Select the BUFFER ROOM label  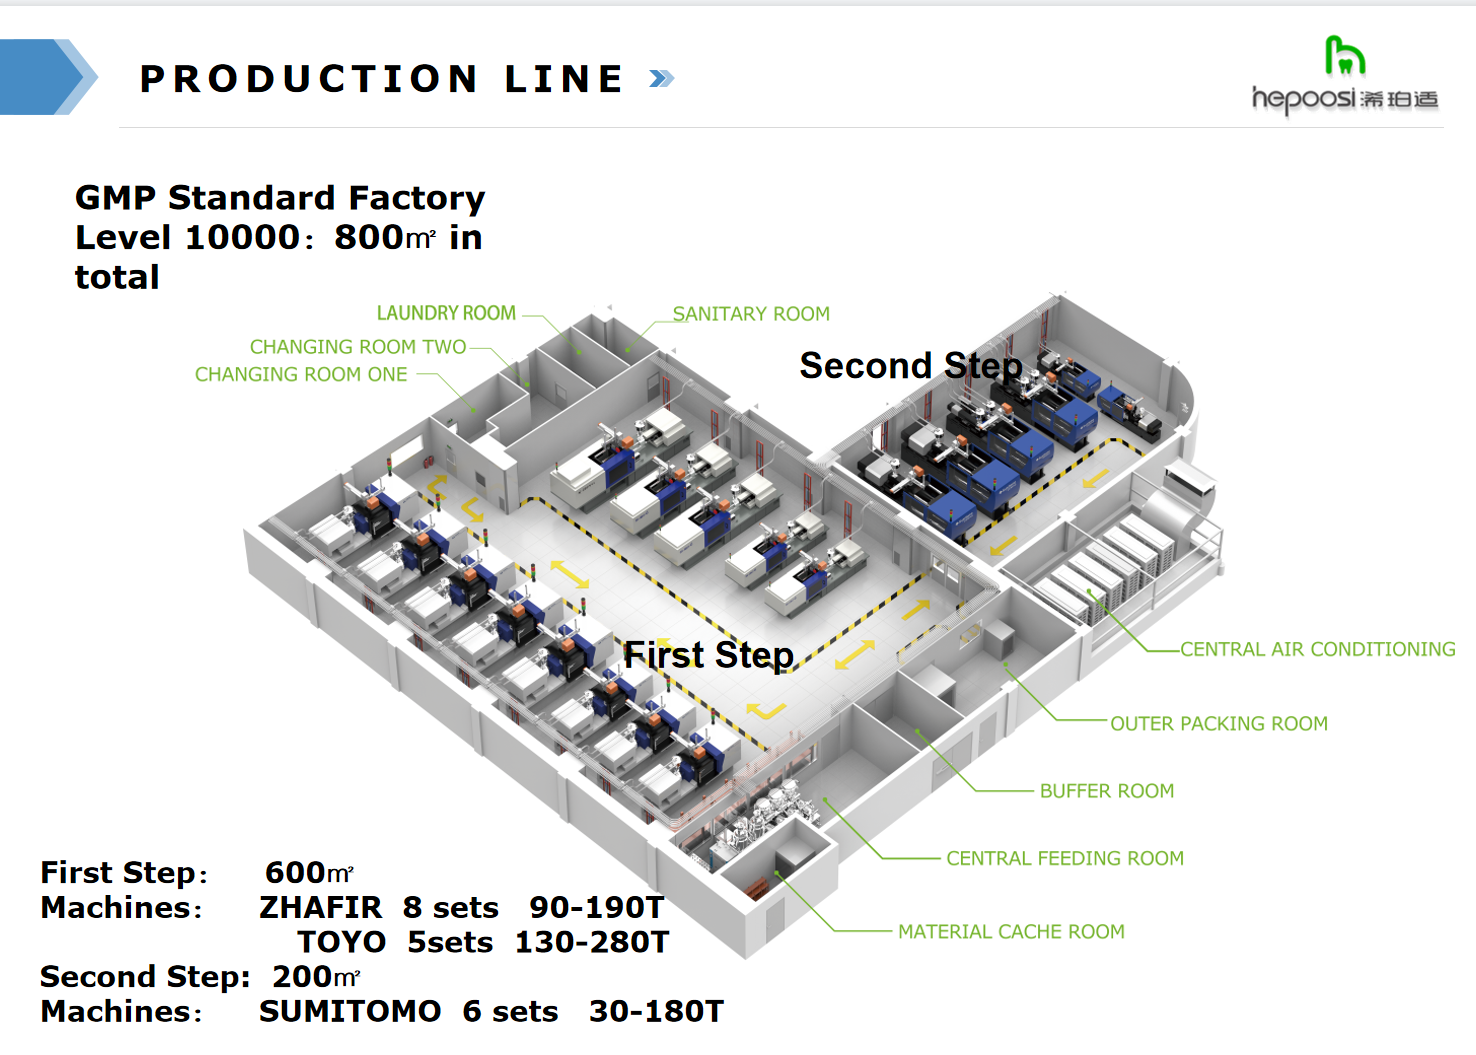click(x=1106, y=791)
